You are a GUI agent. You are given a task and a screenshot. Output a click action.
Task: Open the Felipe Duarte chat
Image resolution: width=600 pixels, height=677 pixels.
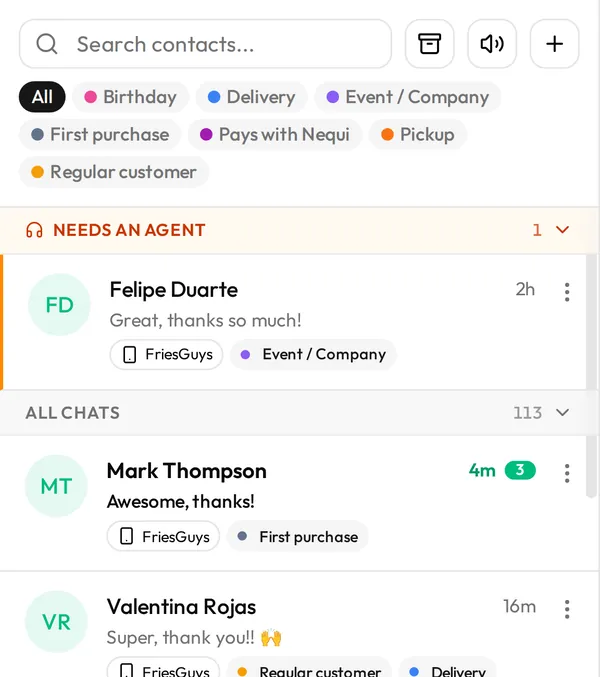pos(294,322)
